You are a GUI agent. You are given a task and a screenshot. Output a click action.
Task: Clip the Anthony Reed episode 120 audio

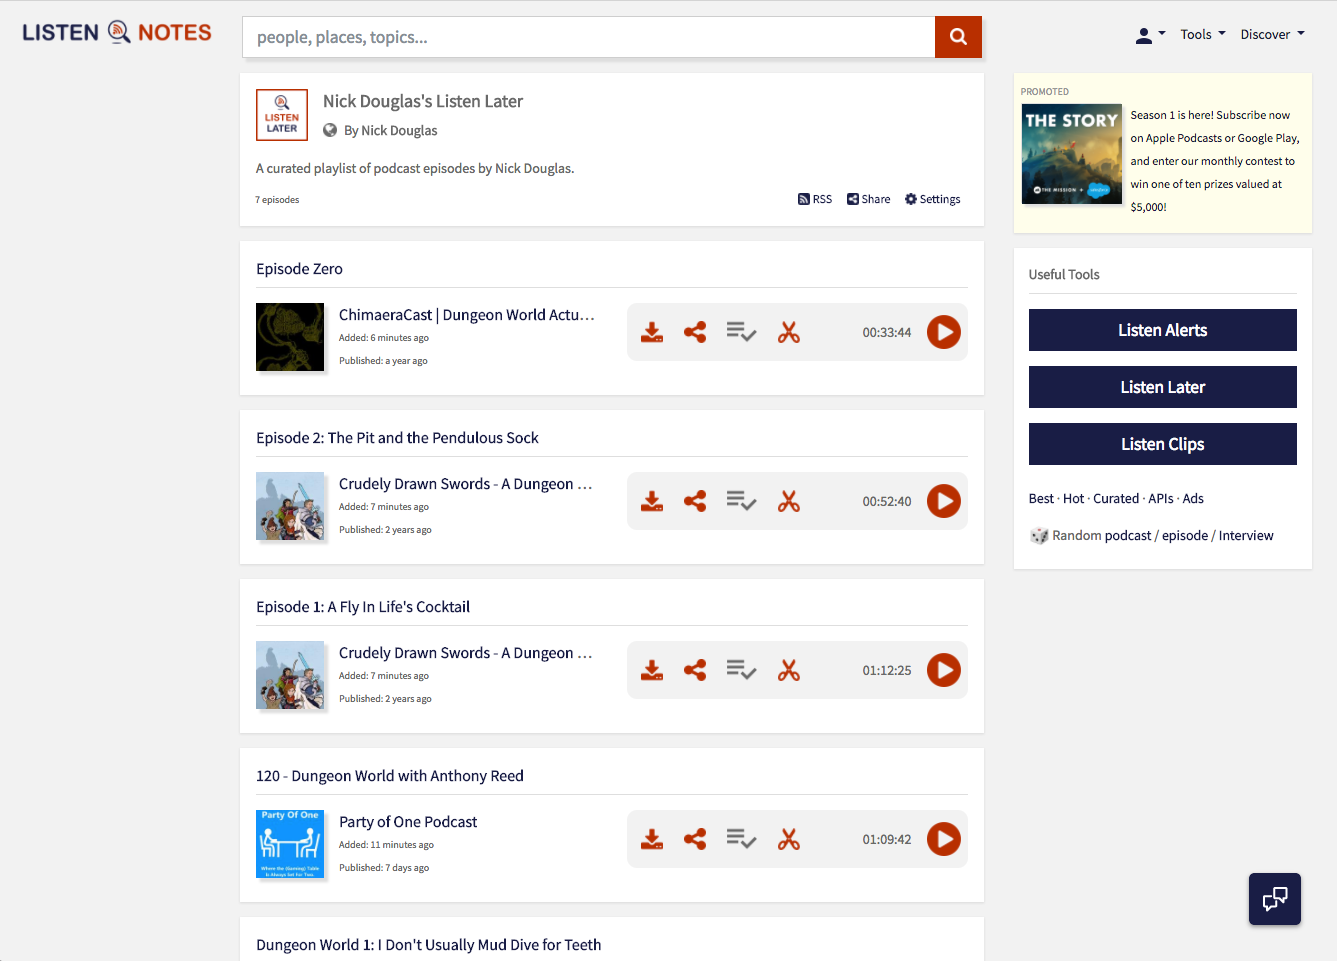(x=789, y=839)
